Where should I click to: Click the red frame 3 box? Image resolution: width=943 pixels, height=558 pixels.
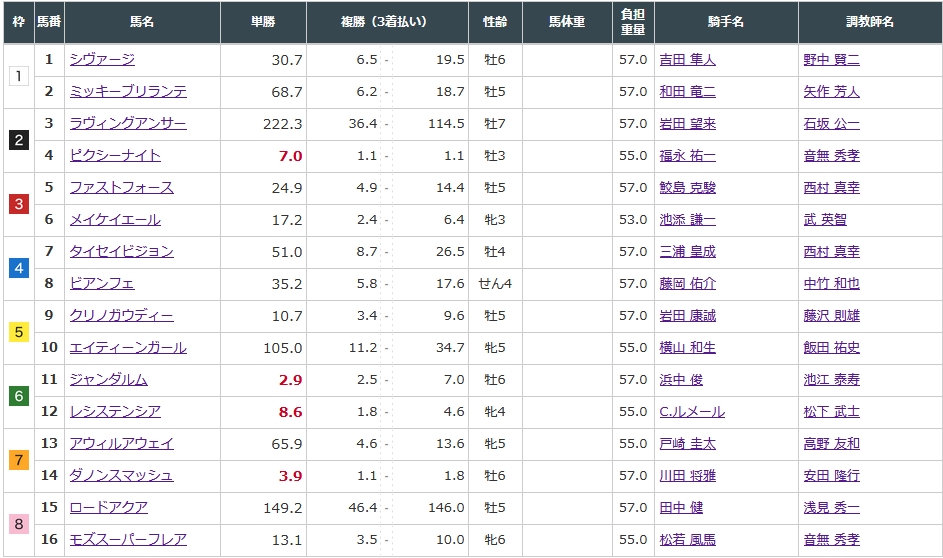pos(19,204)
